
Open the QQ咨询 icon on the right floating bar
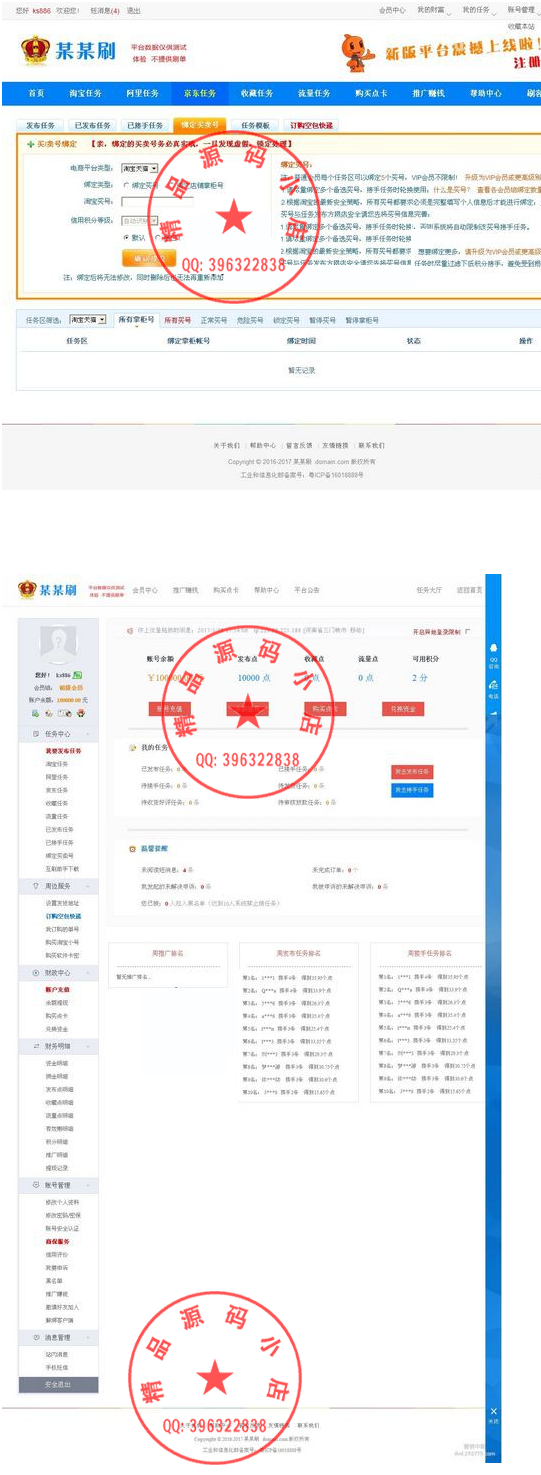pos(493,656)
